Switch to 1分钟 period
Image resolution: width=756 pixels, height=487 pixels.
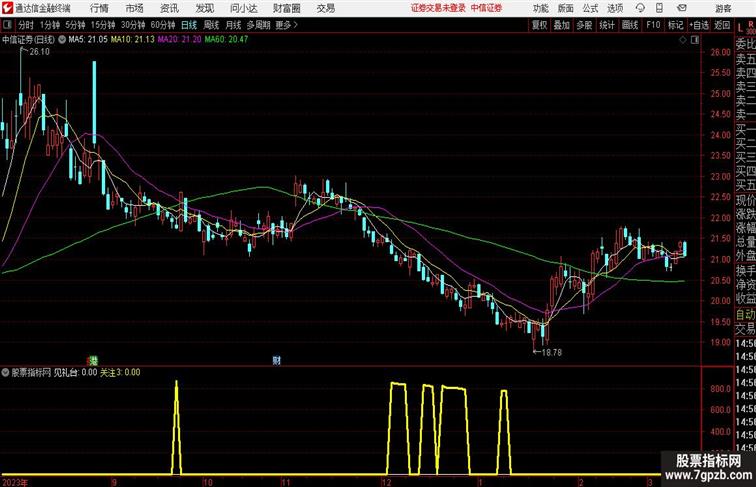pyautogui.click(x=50, y=25)
